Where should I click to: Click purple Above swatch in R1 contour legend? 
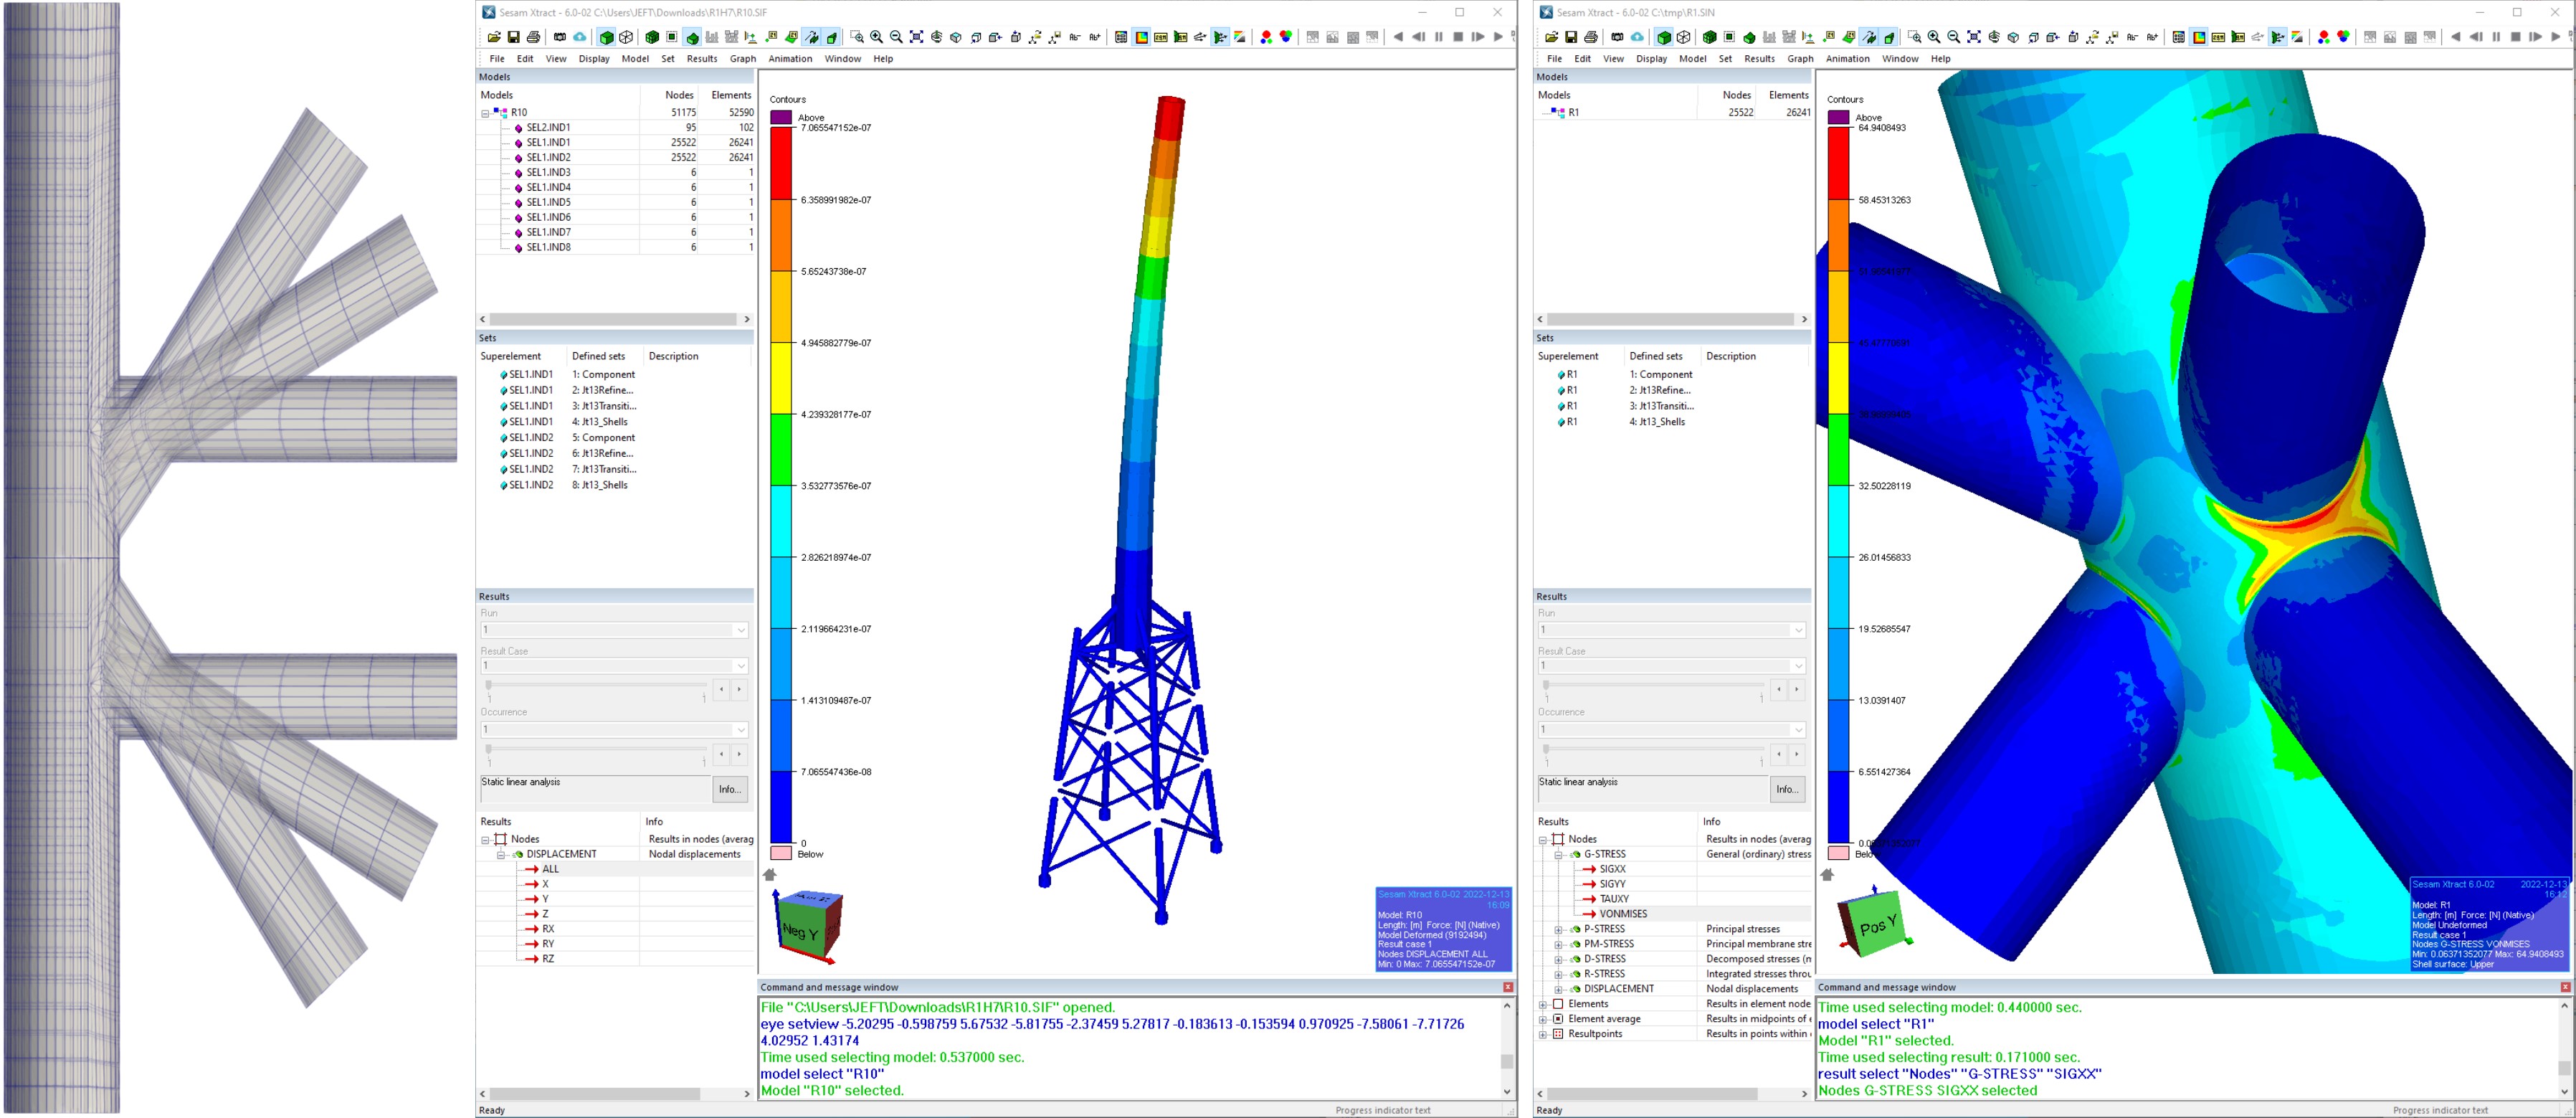tap(1838, 117)
